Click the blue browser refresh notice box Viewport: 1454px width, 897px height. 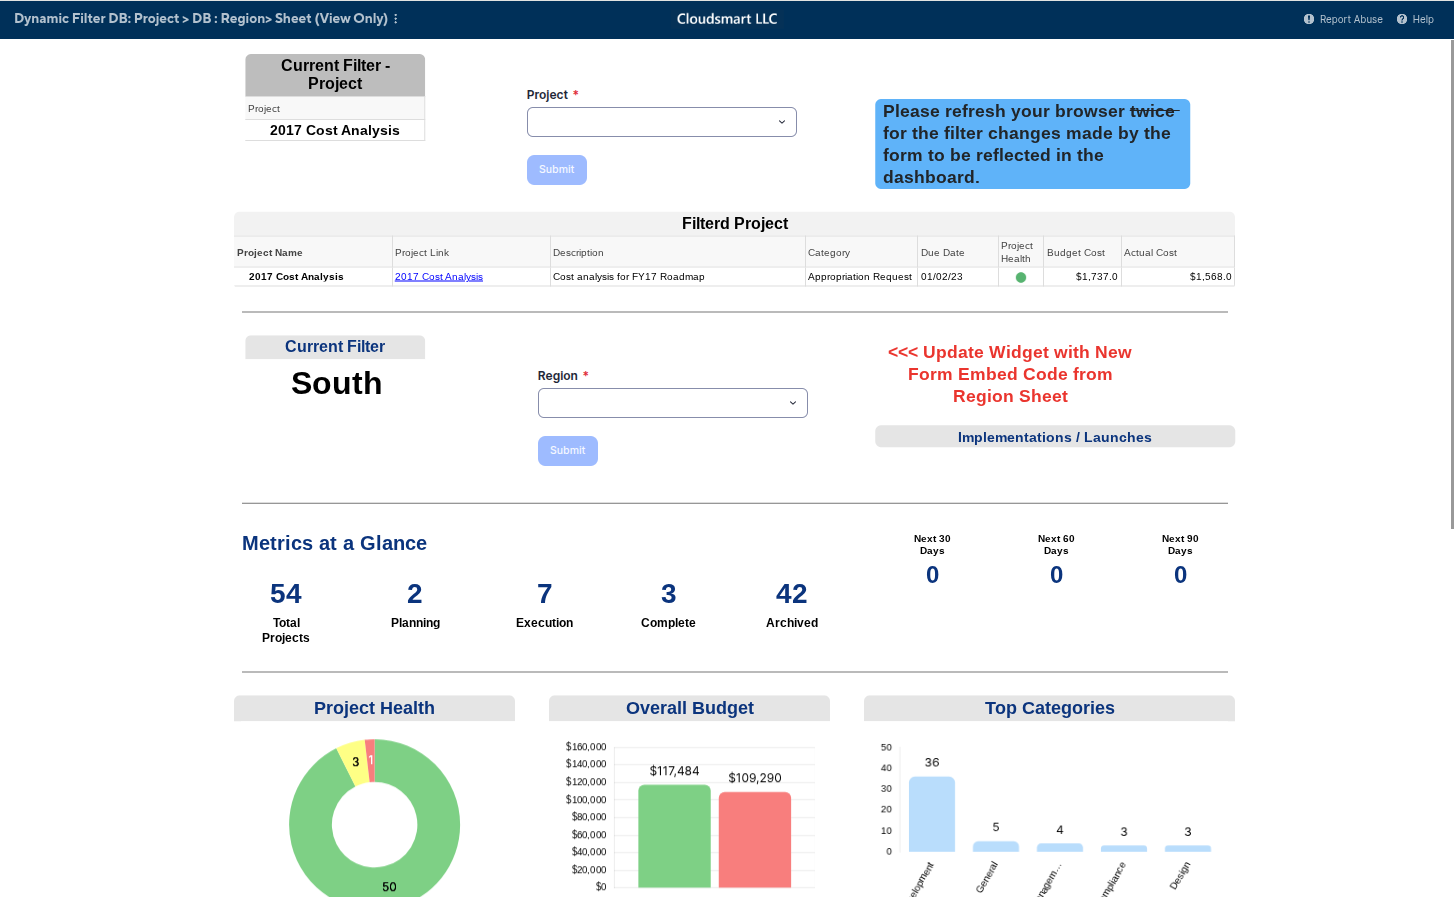coord(1033,144)
